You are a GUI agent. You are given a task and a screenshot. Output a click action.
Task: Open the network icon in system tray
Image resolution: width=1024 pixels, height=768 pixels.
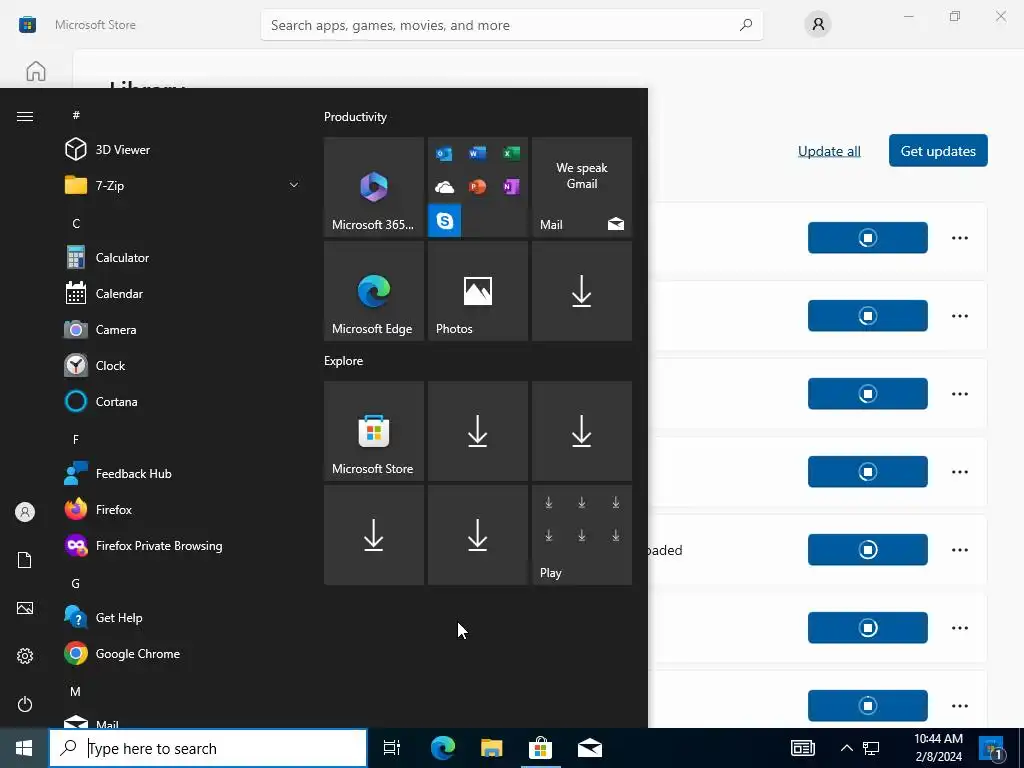tap(871, 748)
